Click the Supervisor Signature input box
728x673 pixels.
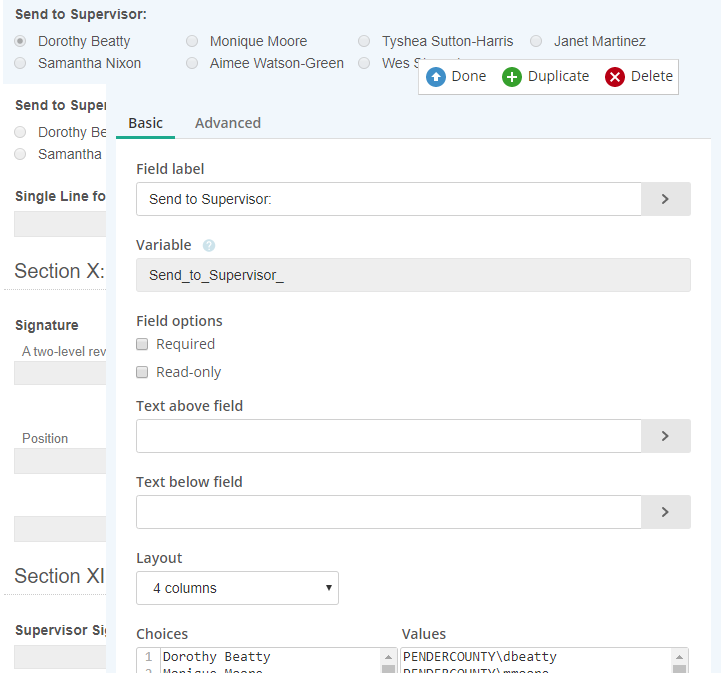click(60, 657)
